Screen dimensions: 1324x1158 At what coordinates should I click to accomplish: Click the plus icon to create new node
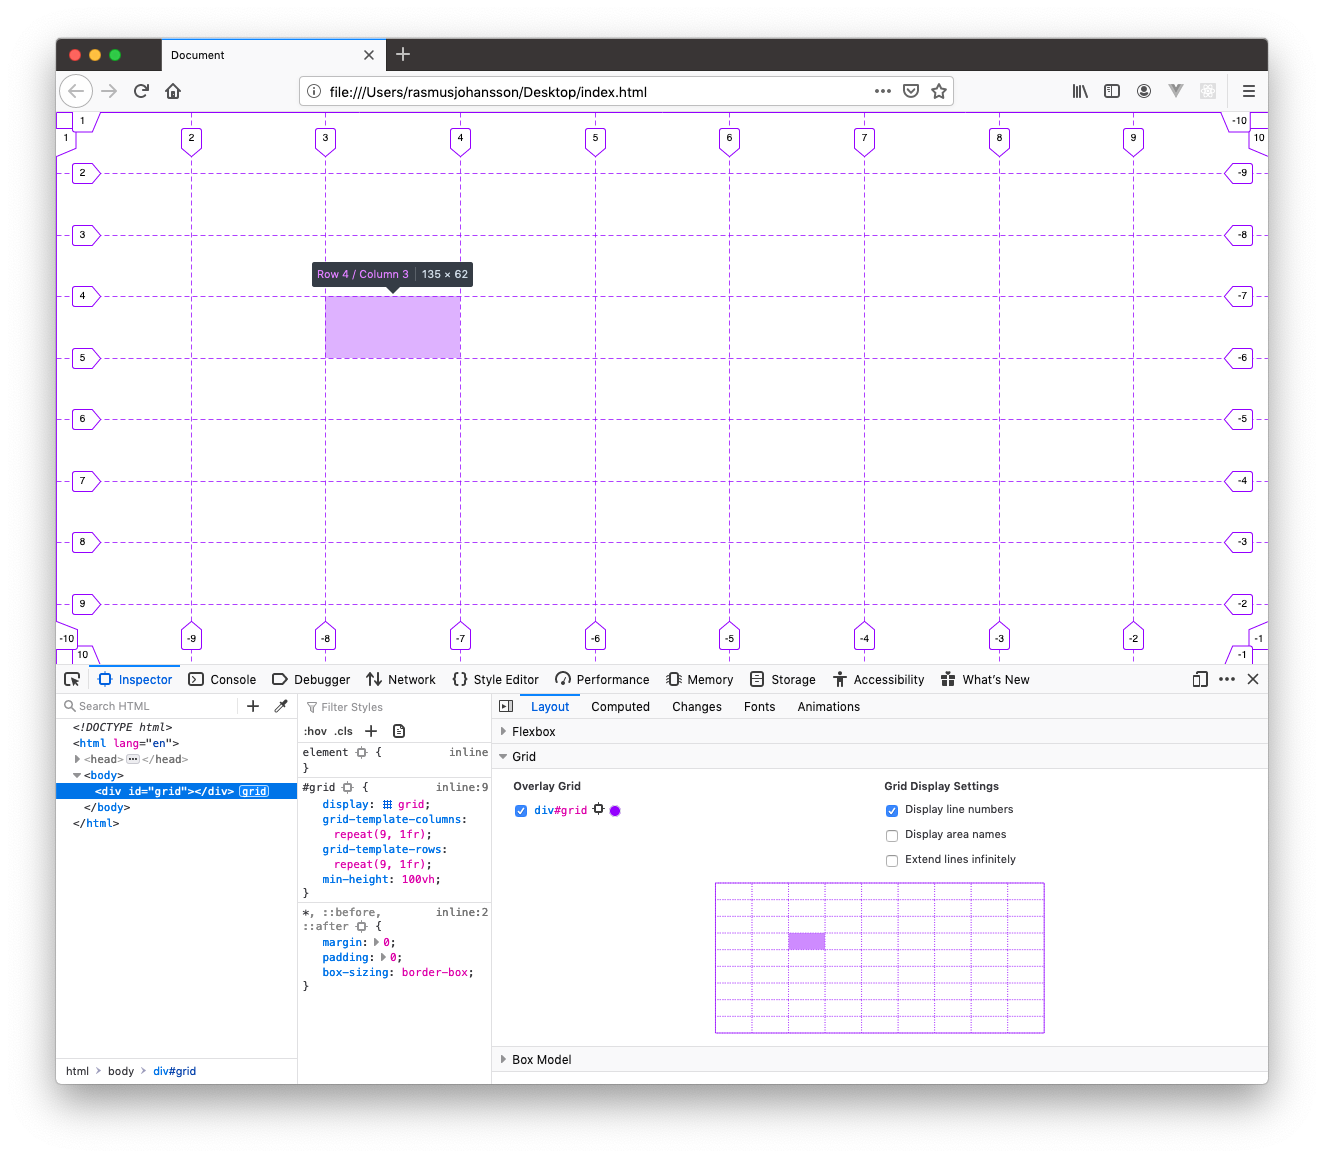(x=253, y=706)
